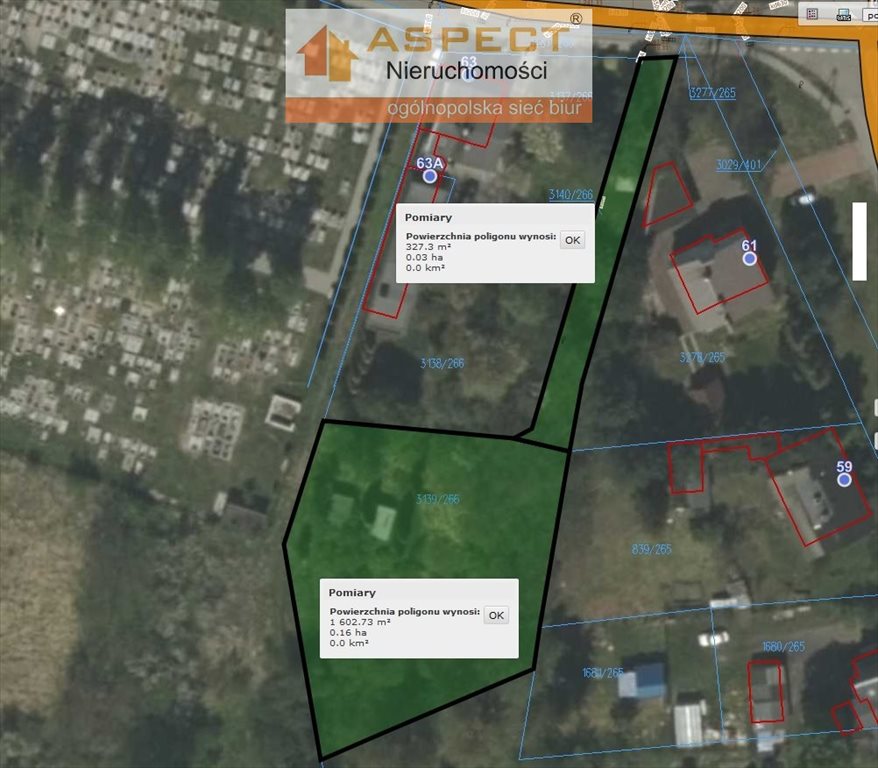Select parcel label 3277/265
Viewport: 878px width, 768px height.
pos(712,93)
